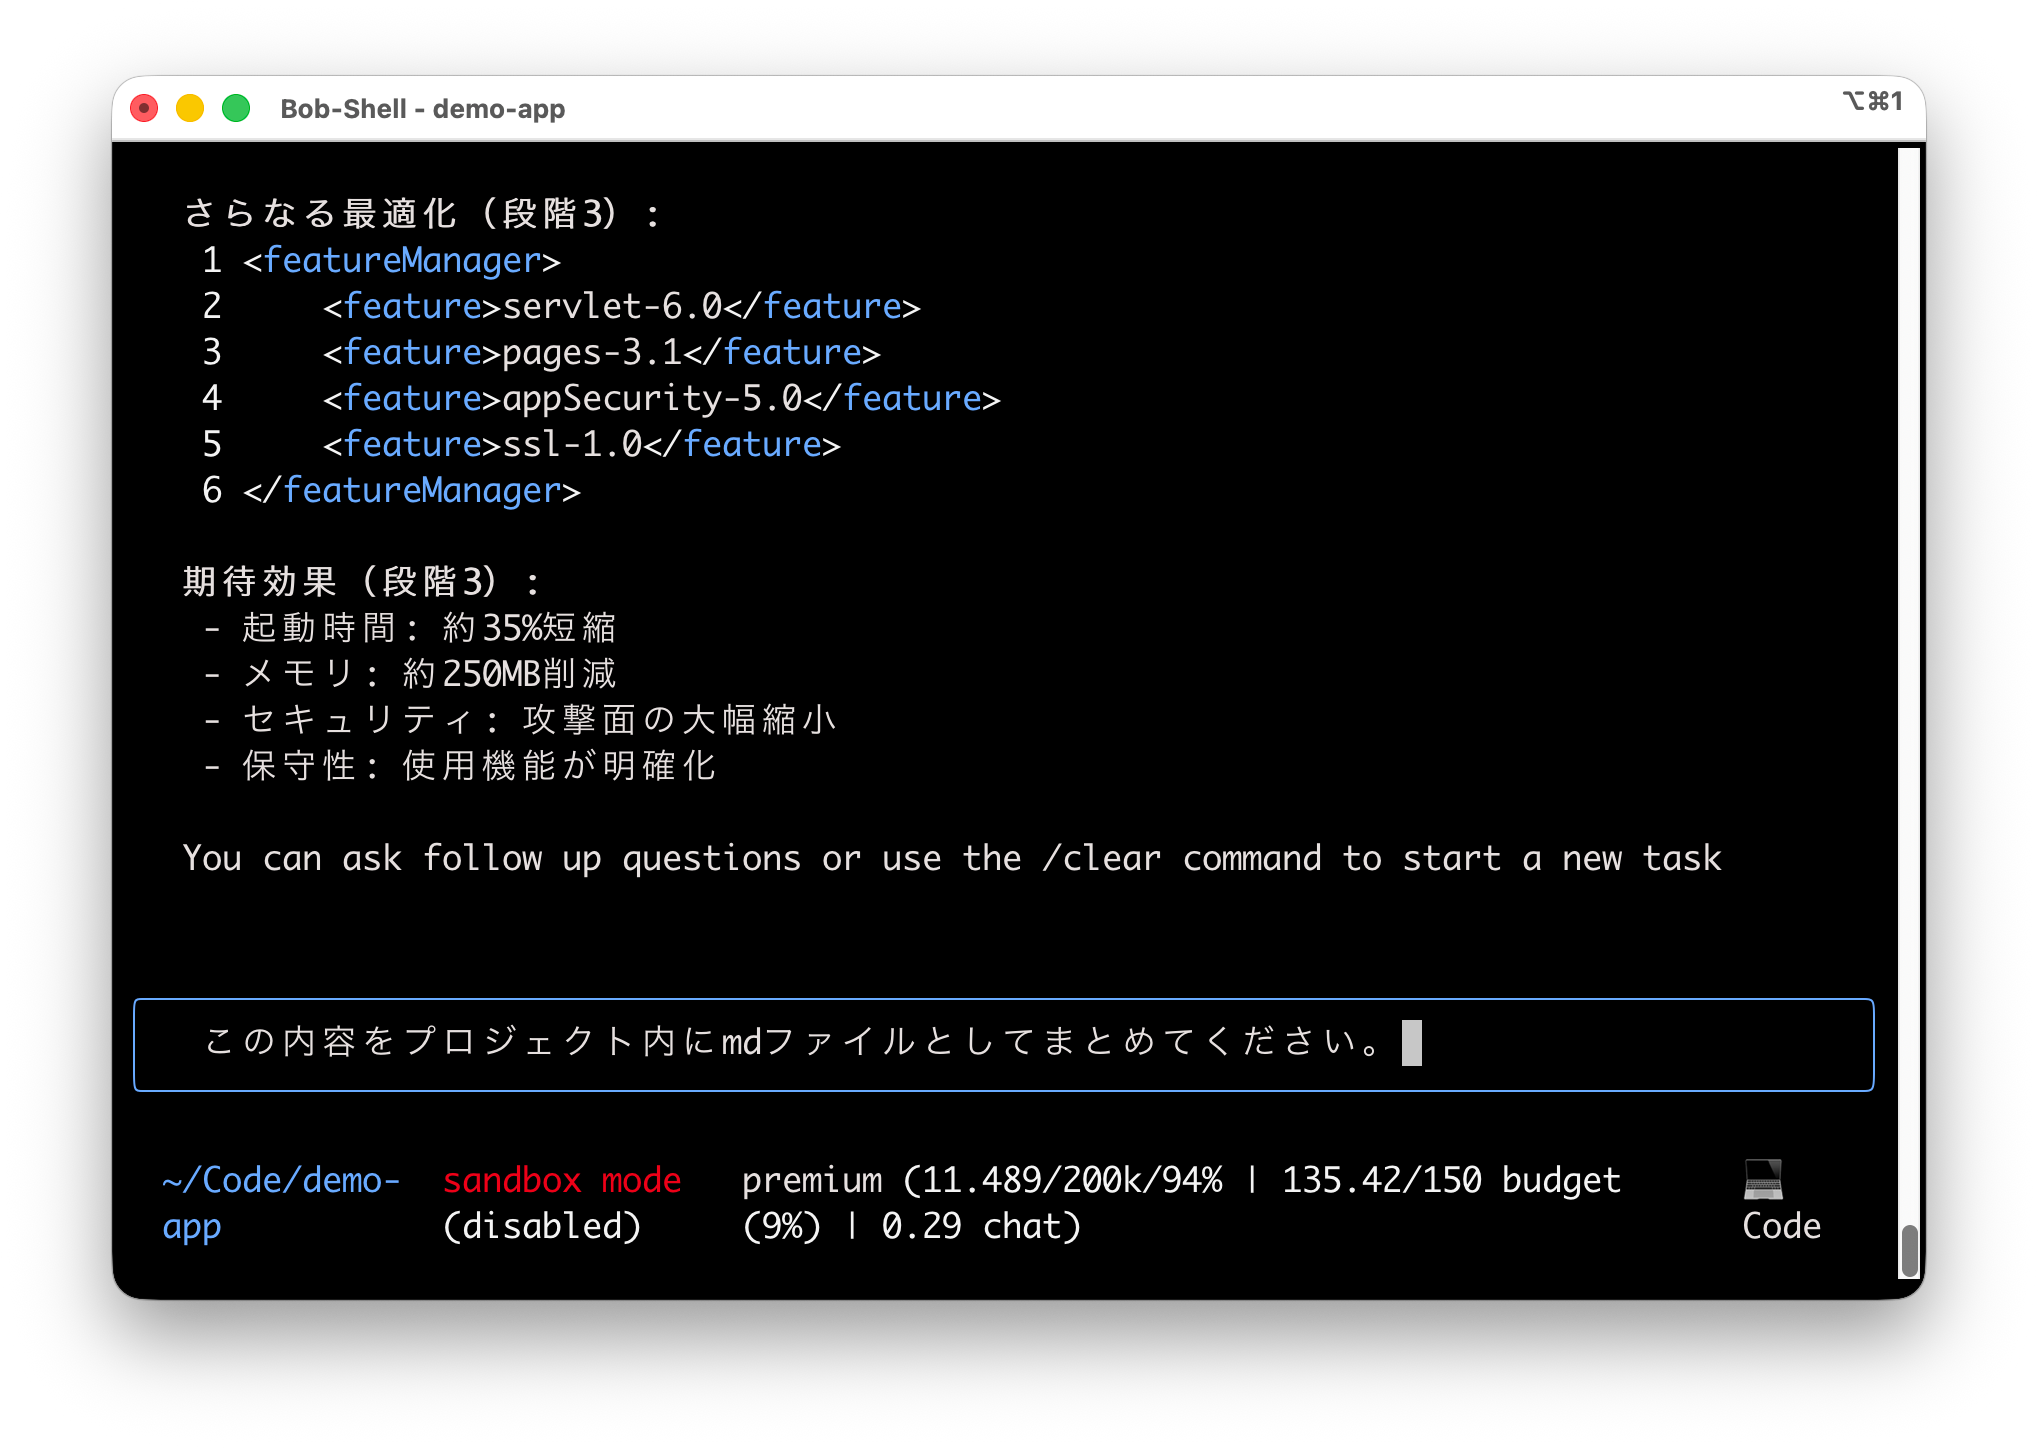Click the green zoom window button
This screenshot has width=2038, height=1448.
coord(236,108)
